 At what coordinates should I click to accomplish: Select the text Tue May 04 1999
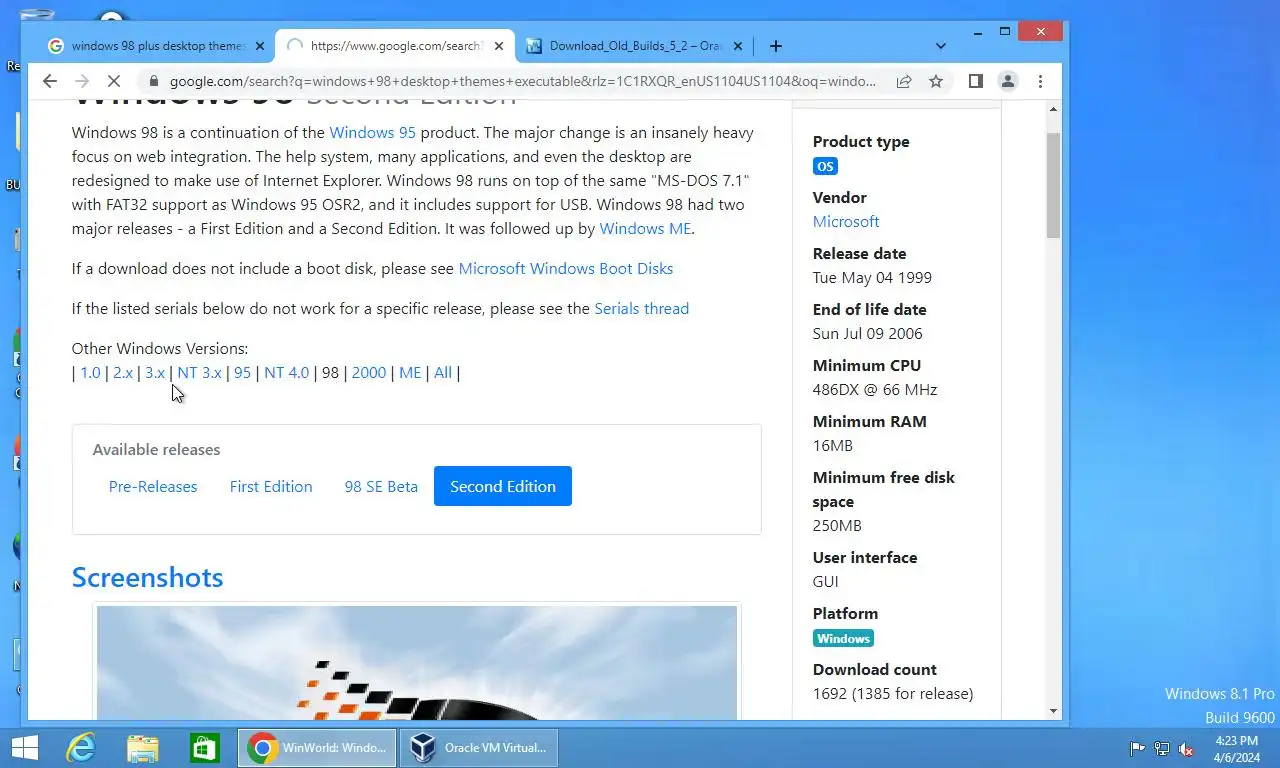point(872,277)
